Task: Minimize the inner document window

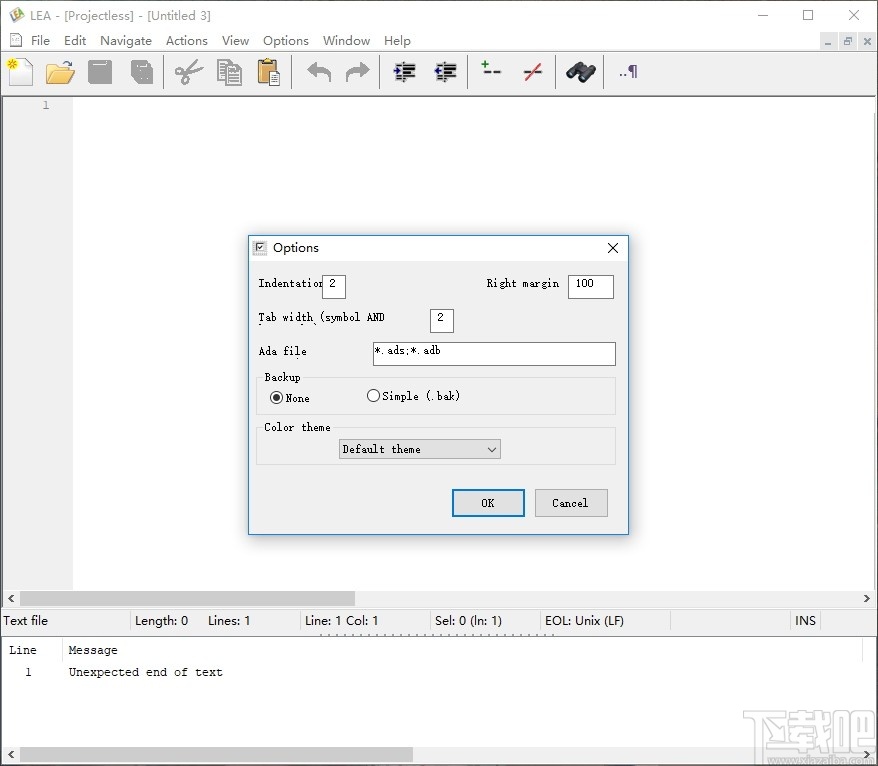Action: click(x=828, y=41)
